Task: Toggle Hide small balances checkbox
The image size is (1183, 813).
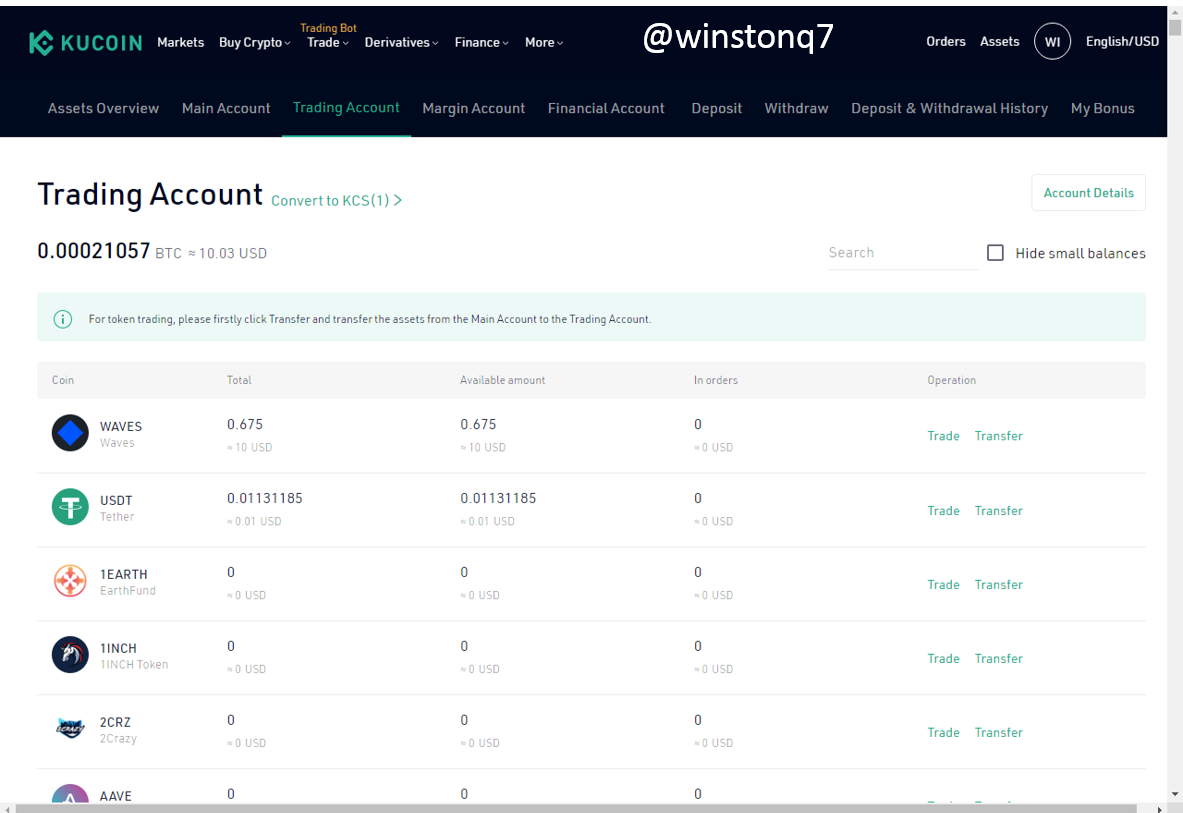Action: tap(995, 253)
